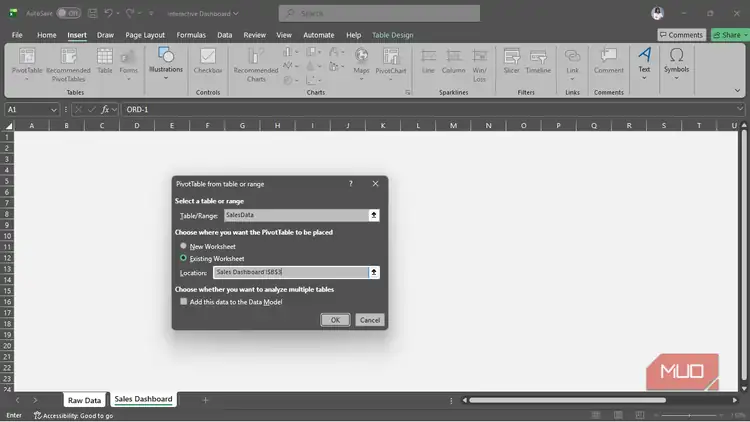750x422 pixels.
Task: Check Add this data to Data Model
Action: (184, 302)
